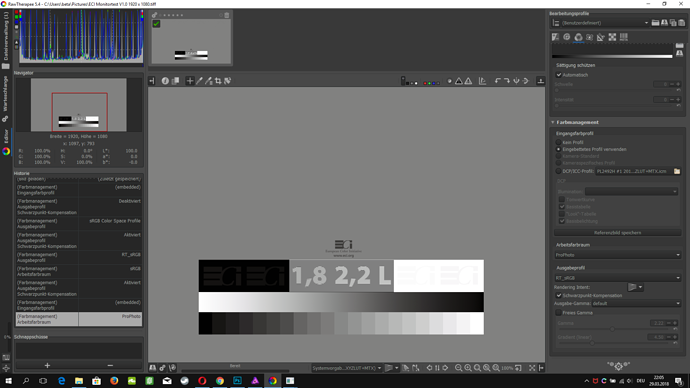Toggle shadow clipping warning triangle

(459, 81)
